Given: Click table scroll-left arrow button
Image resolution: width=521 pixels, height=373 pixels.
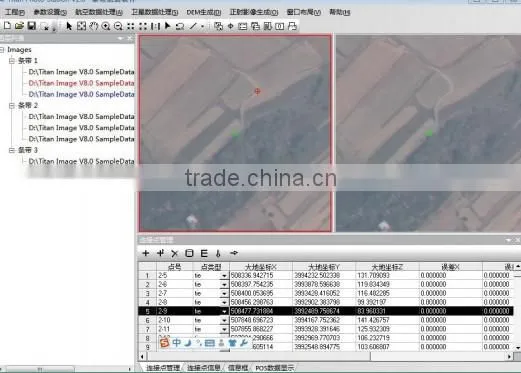Looking at the screenshot, I should click(142, 356).
